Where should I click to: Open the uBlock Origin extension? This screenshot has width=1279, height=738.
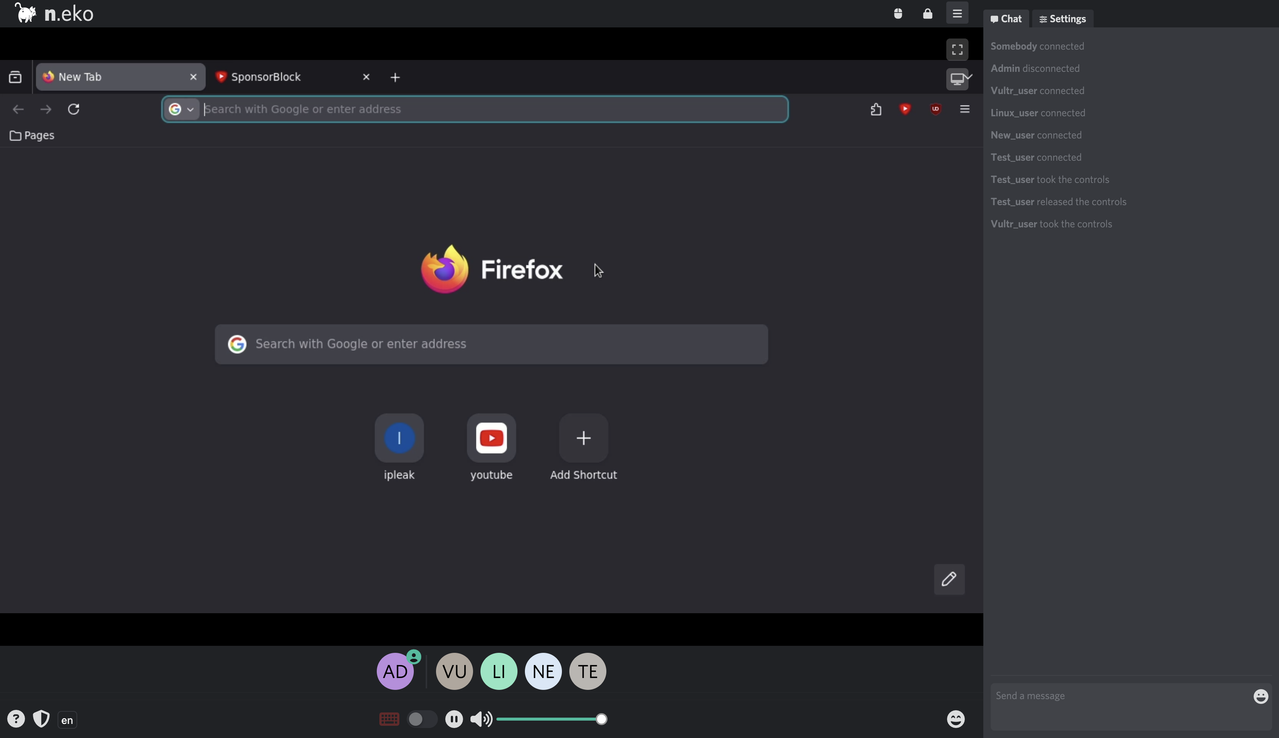pyautogui.click(x=935, y=109)
